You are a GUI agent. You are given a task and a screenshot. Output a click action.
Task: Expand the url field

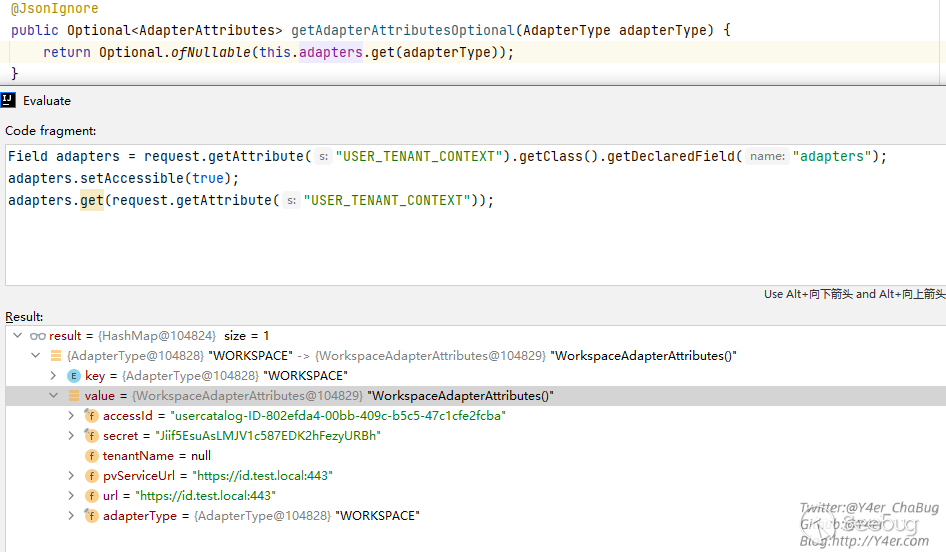71,495
